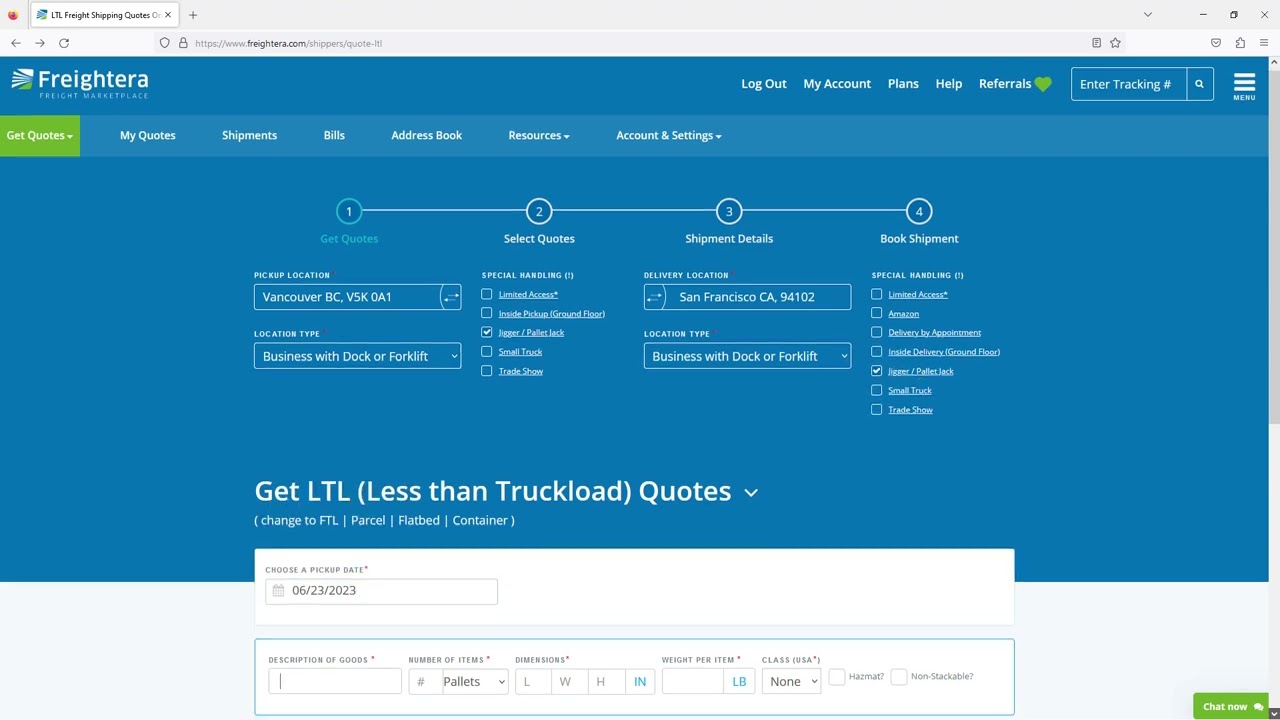Change quote type to Flatbed
The height and width of the screenshot is (720, 1280).
tap(419, 520)
